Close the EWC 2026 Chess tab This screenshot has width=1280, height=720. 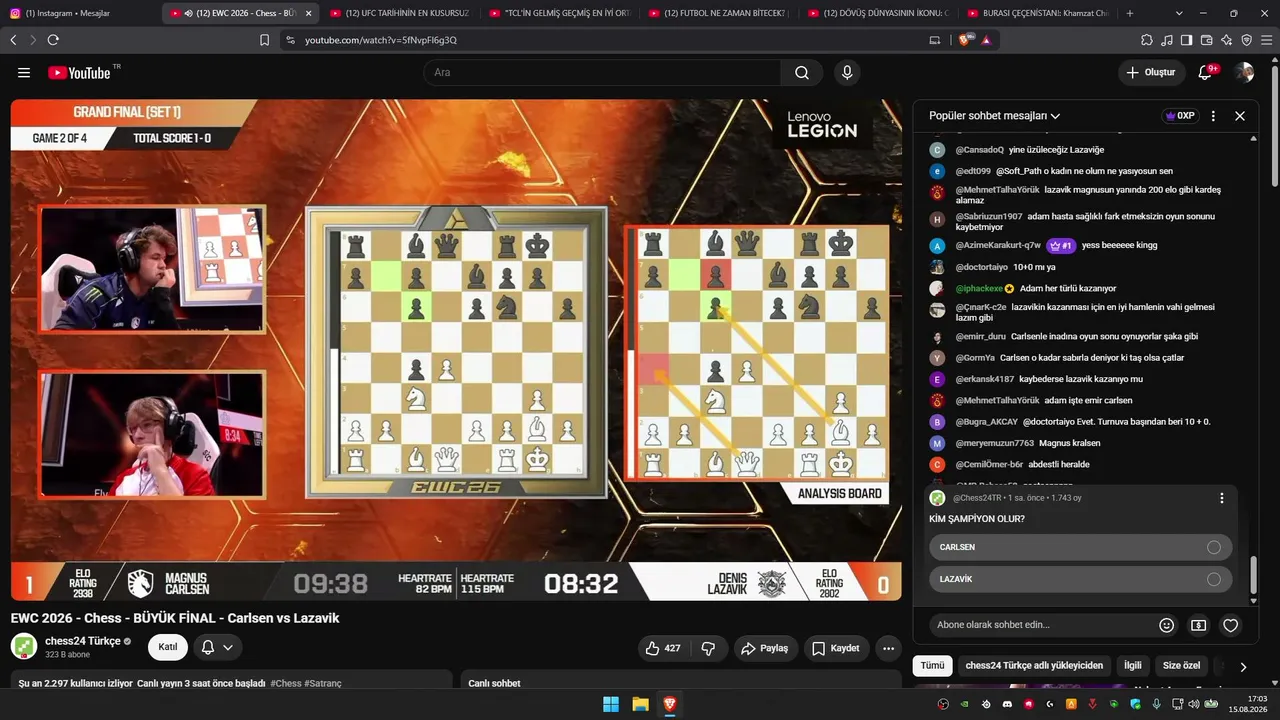[x=308, y=13]
